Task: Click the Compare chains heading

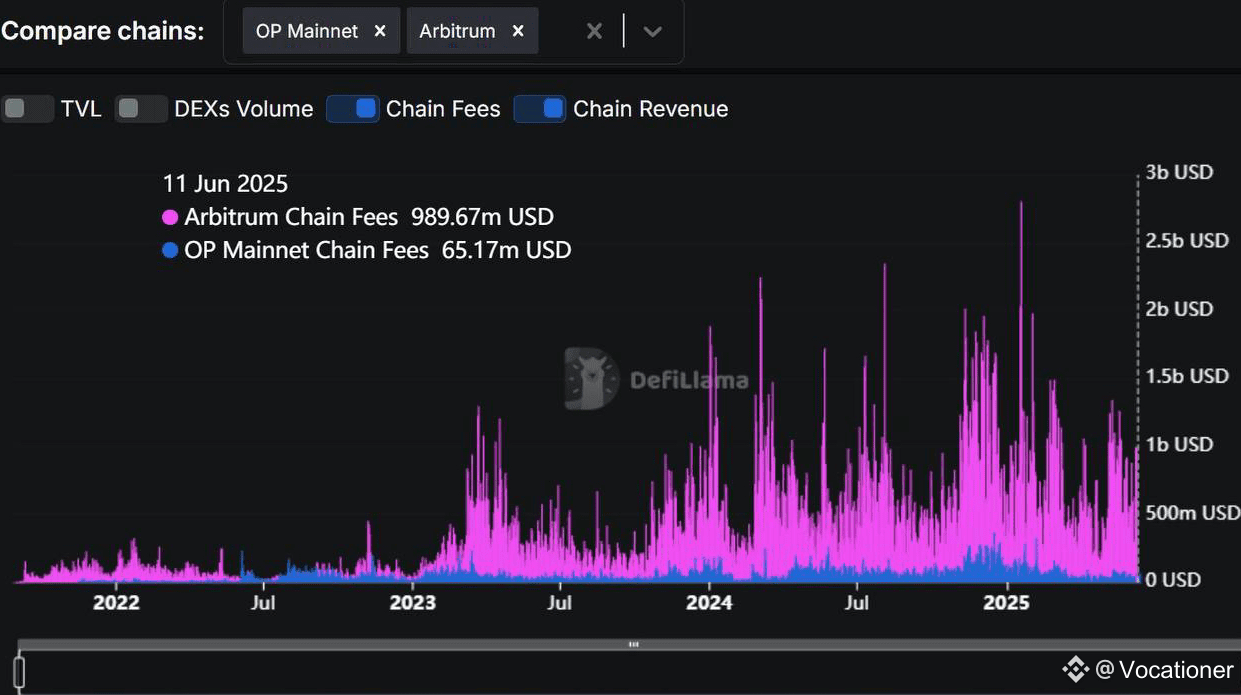Action: tap(103, 30)
